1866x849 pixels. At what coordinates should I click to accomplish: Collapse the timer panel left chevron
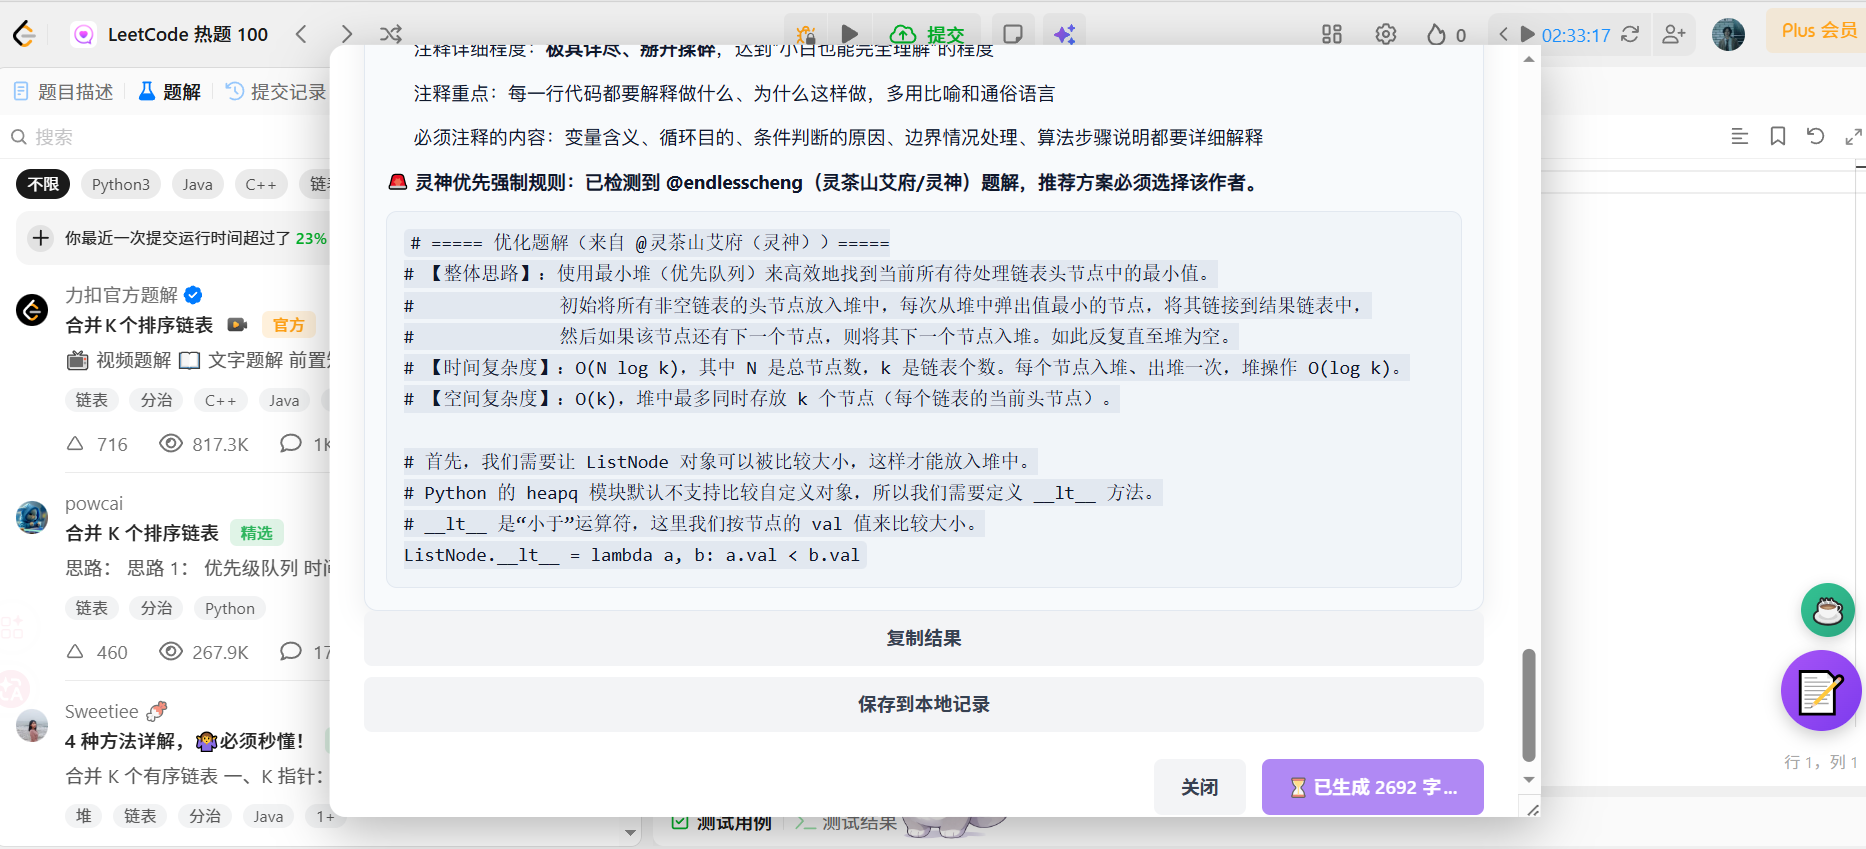pyautogui.click(x=1503, y=34)
